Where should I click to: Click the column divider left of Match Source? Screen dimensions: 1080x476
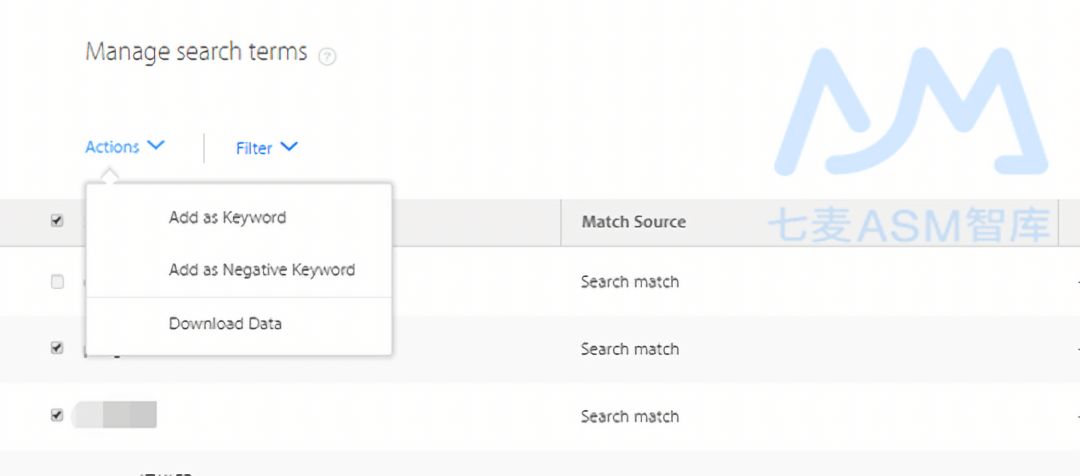[561, 223]
